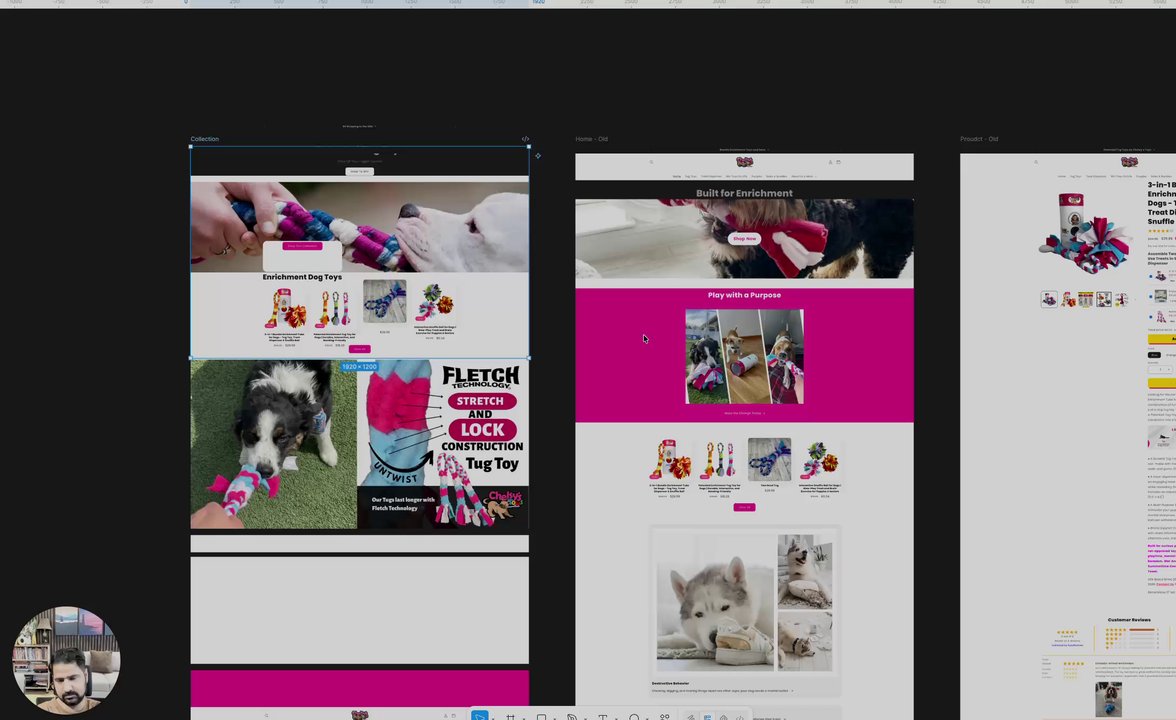Select first gallery thumbnail under product image

pos(1049,299)
